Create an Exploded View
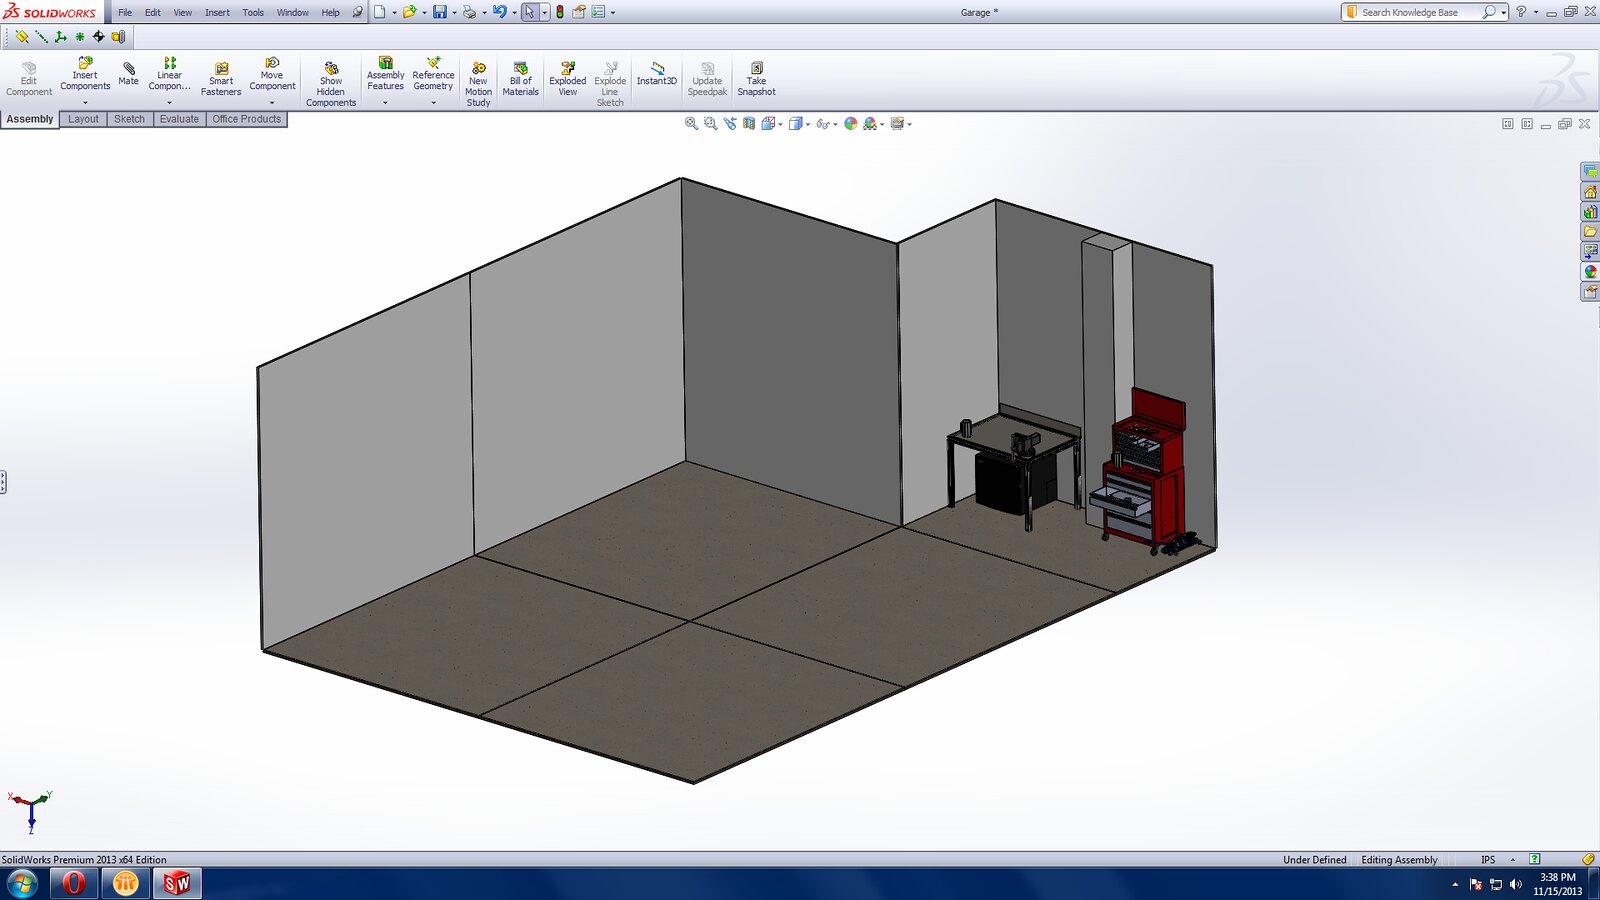 click(x=567, y=80)
